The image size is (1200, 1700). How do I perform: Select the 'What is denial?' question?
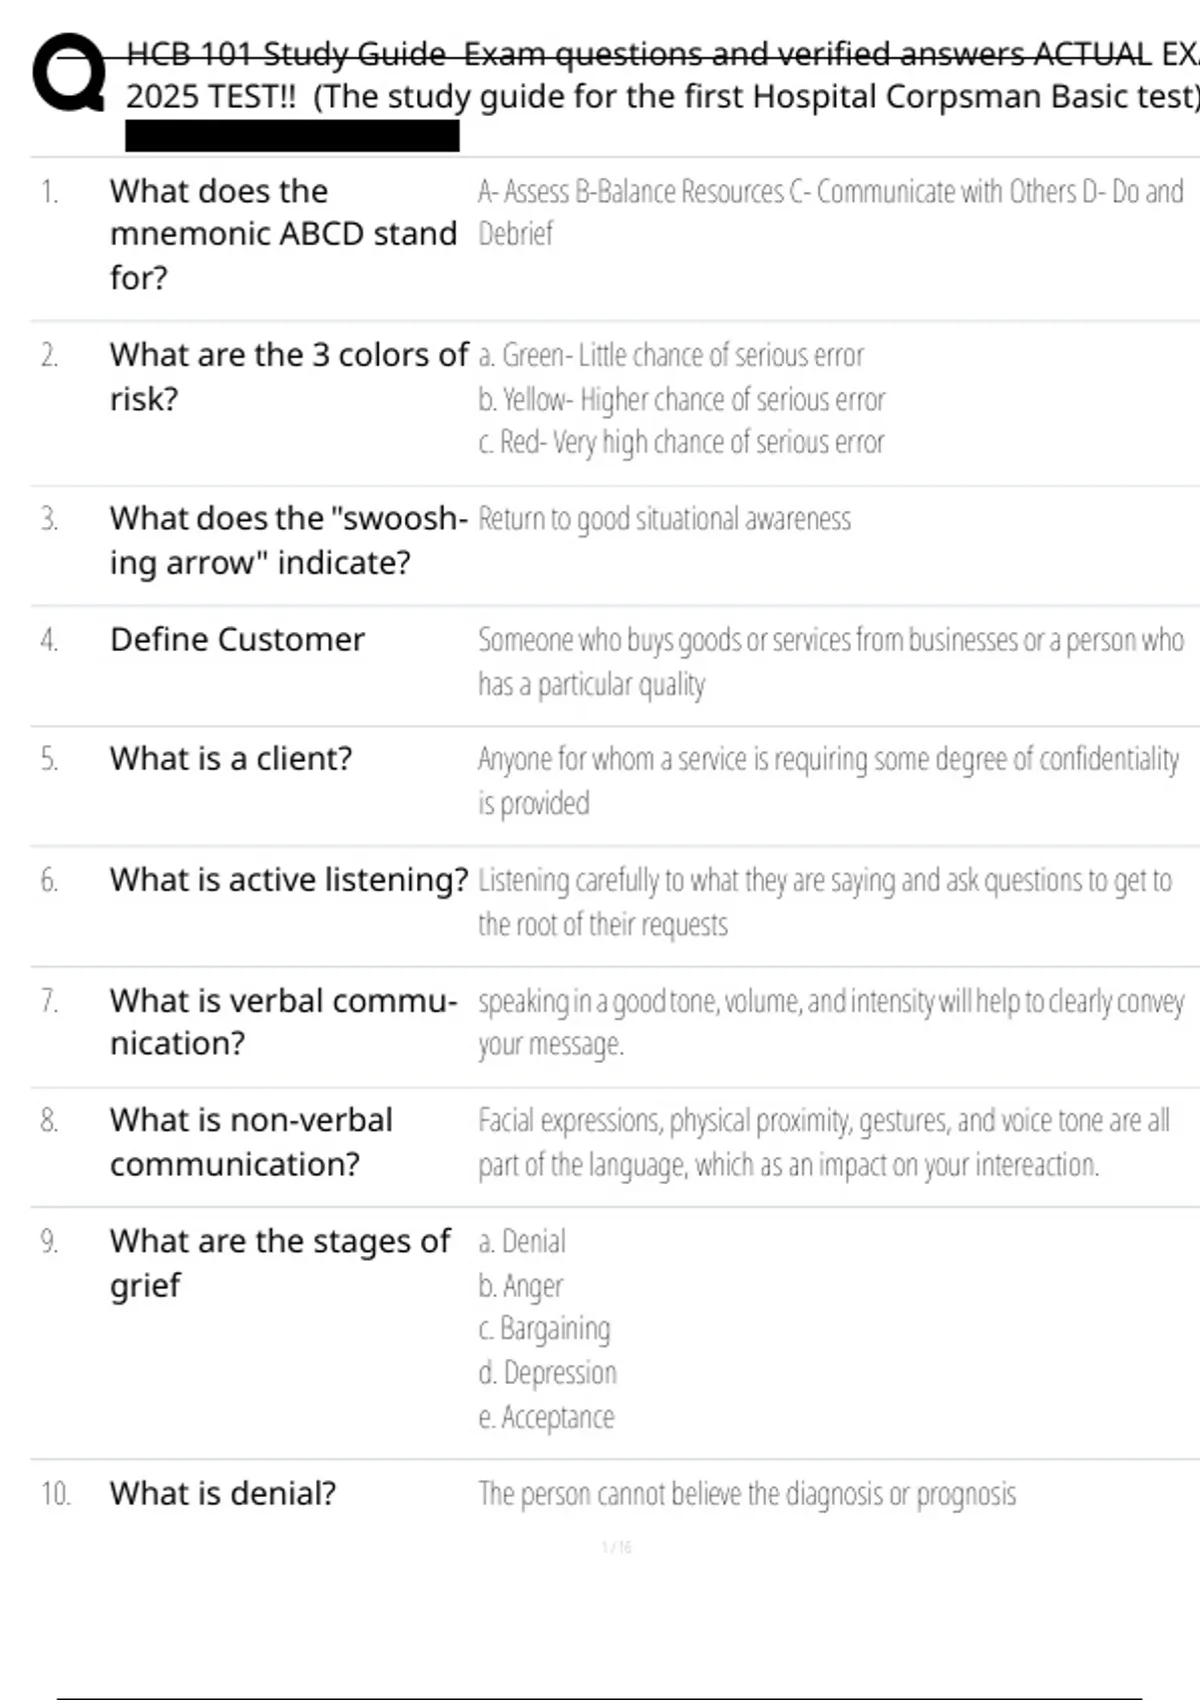click(223, 1493)
